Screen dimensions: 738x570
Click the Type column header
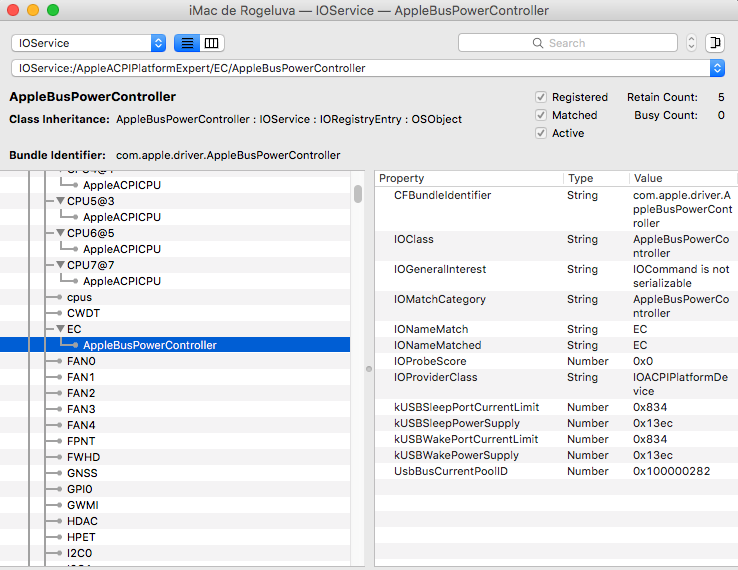coord(596,178)
